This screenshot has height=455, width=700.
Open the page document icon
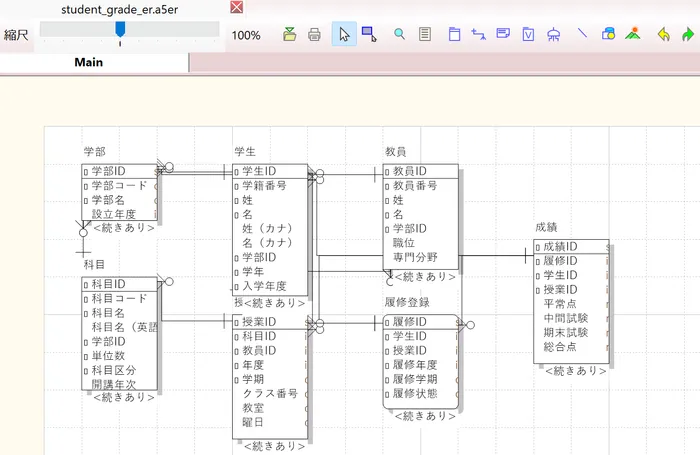coord(425,34)
